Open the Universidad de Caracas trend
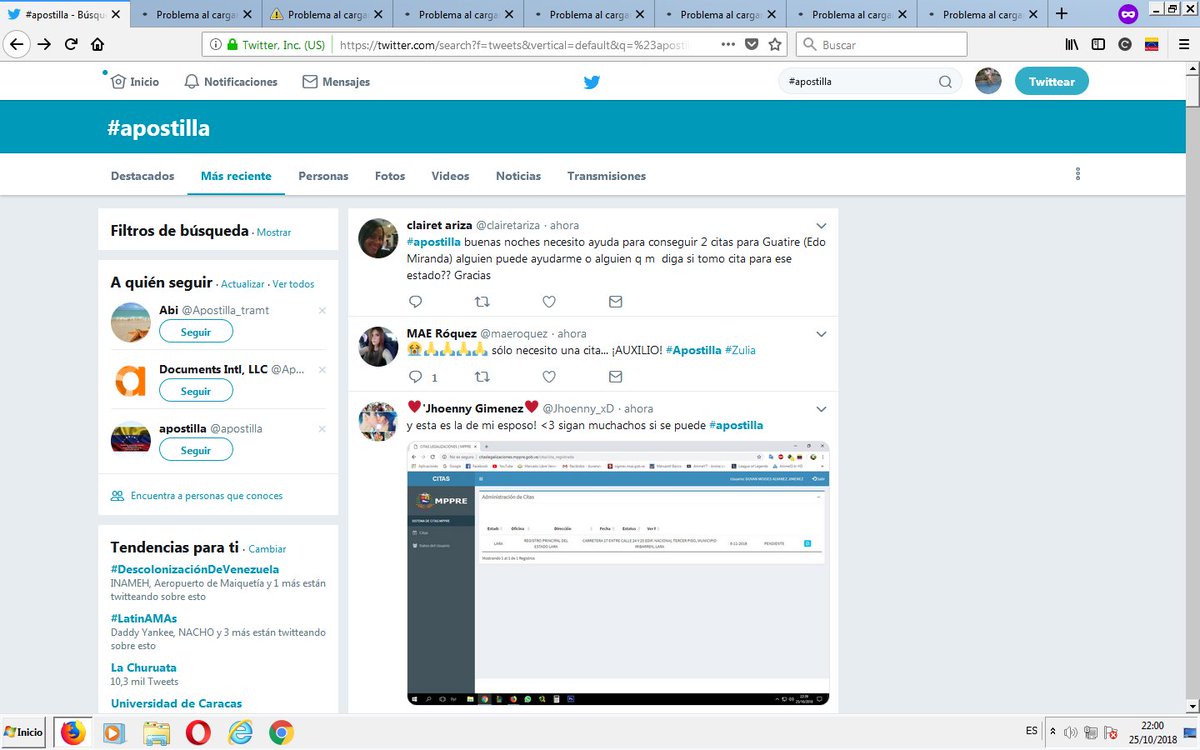This screenshot has height=750, width=1200. [x=176, y=703]
